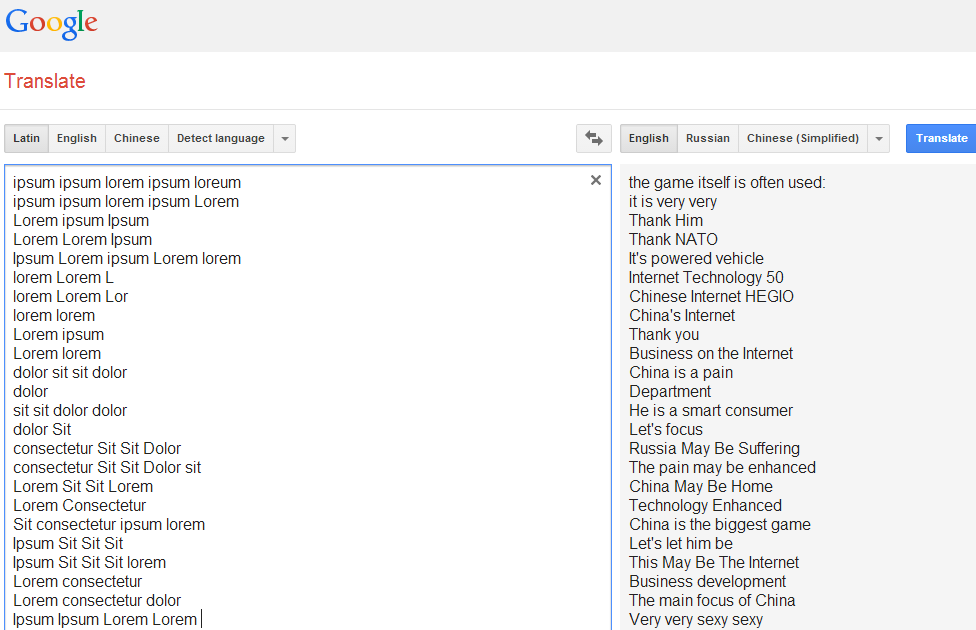Click inside the source text box
The image size is (976, 630).
coord(307,398)
